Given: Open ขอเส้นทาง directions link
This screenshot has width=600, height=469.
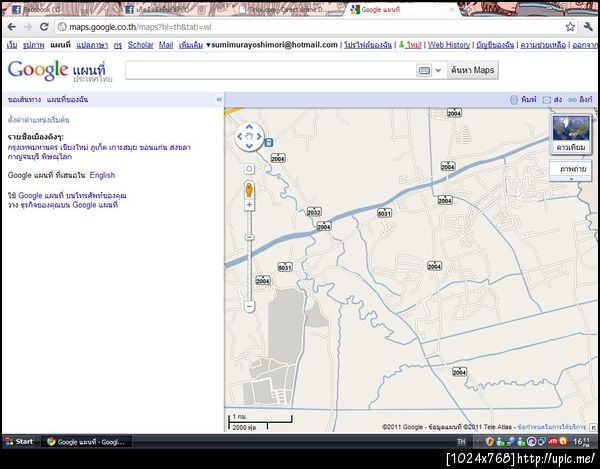Looking at the screenshot, I should pos(24,99).
